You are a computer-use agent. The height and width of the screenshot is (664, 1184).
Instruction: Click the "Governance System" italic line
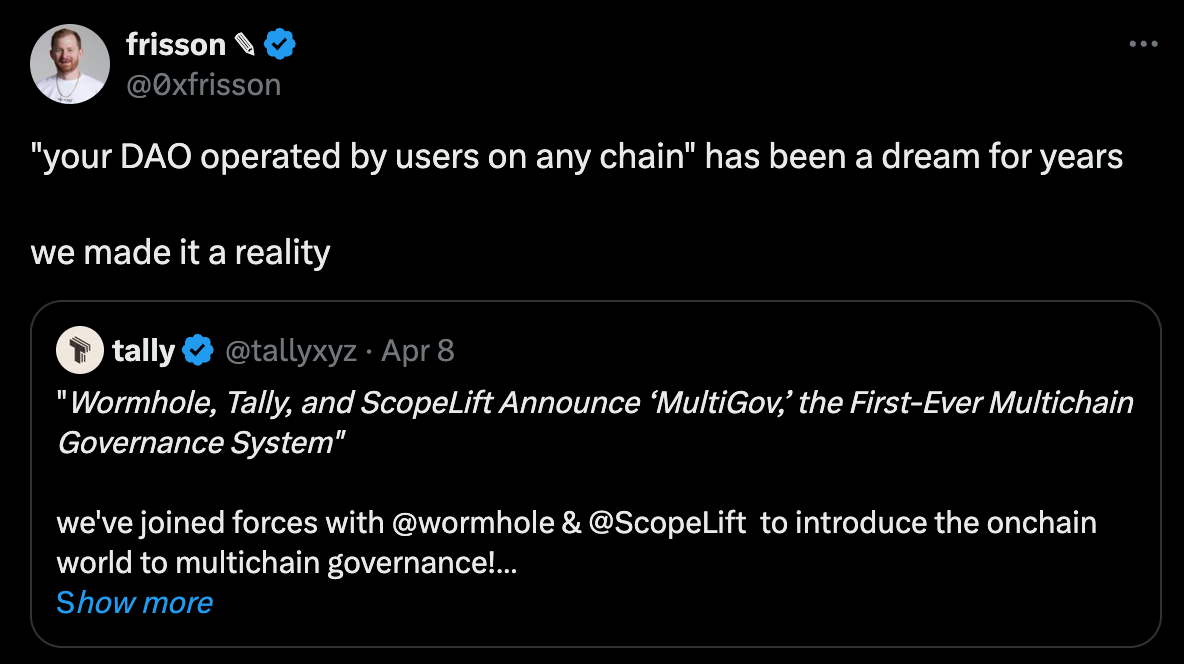point(201,443)
